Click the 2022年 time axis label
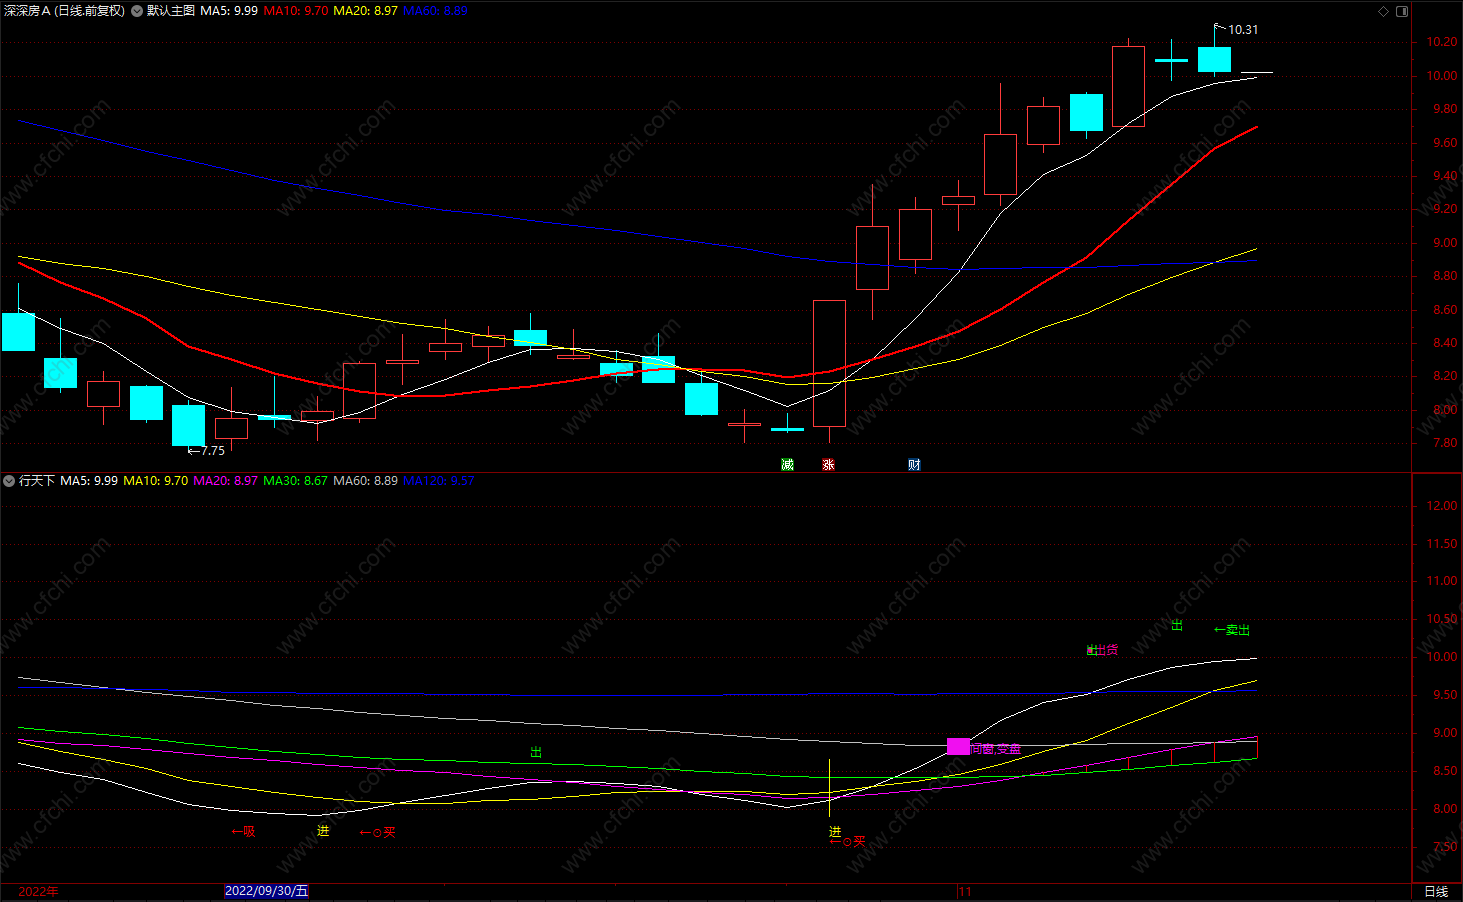 coord(38,891)
